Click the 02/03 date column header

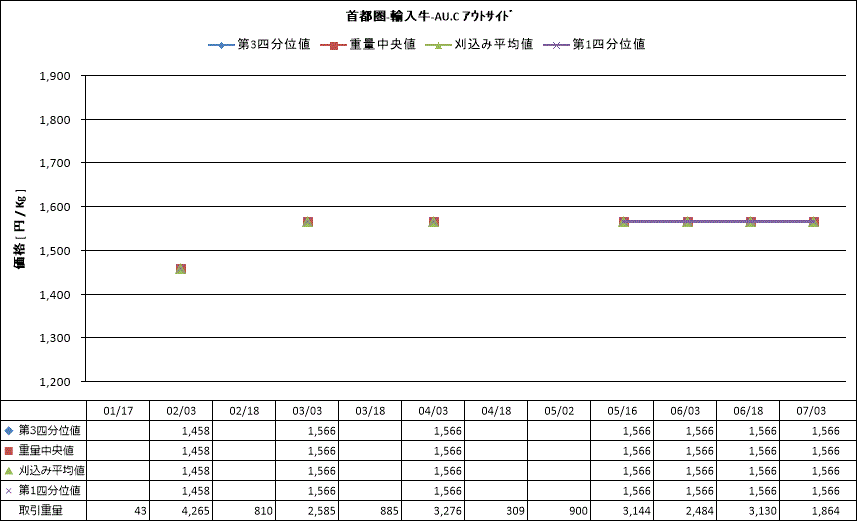point(181,411)
